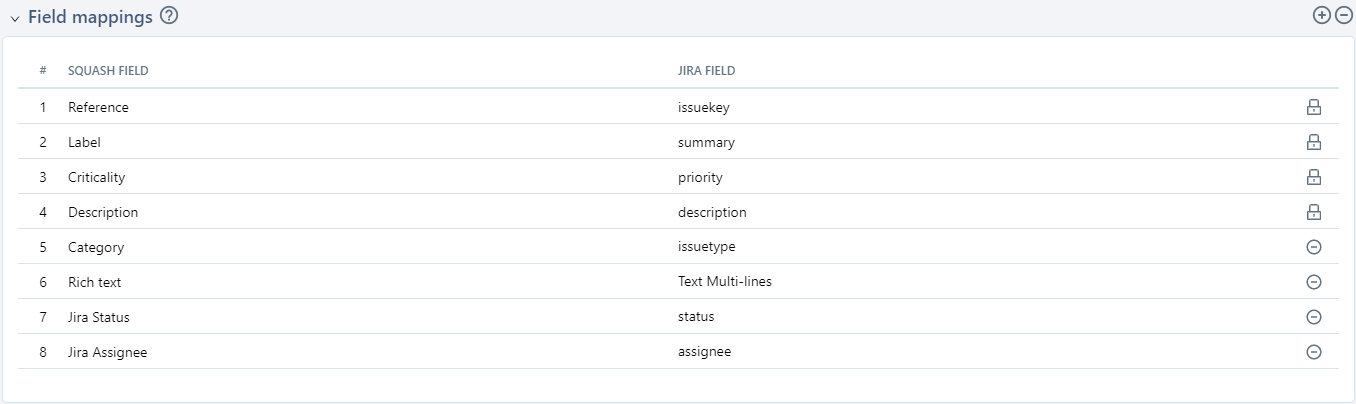
Task: Select the issuetype Jira field cell
Action: (x=706, y=247)
